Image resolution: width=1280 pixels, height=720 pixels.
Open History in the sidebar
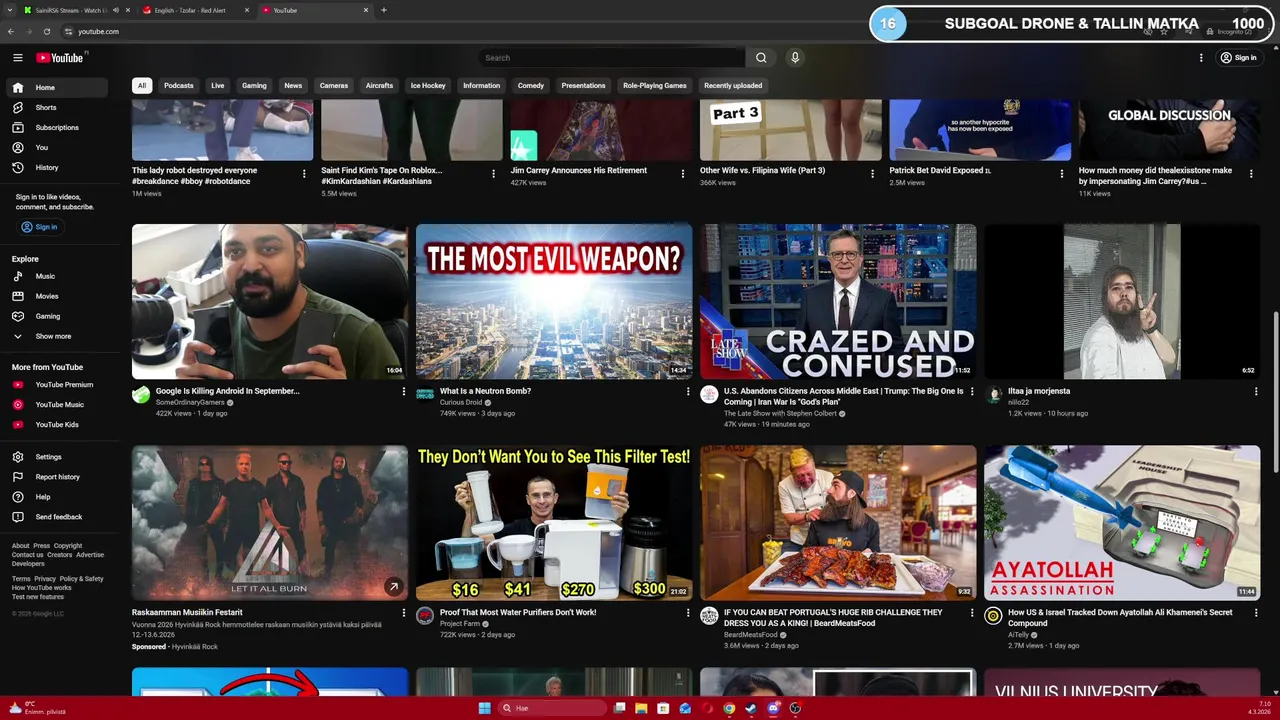[56, 167]
